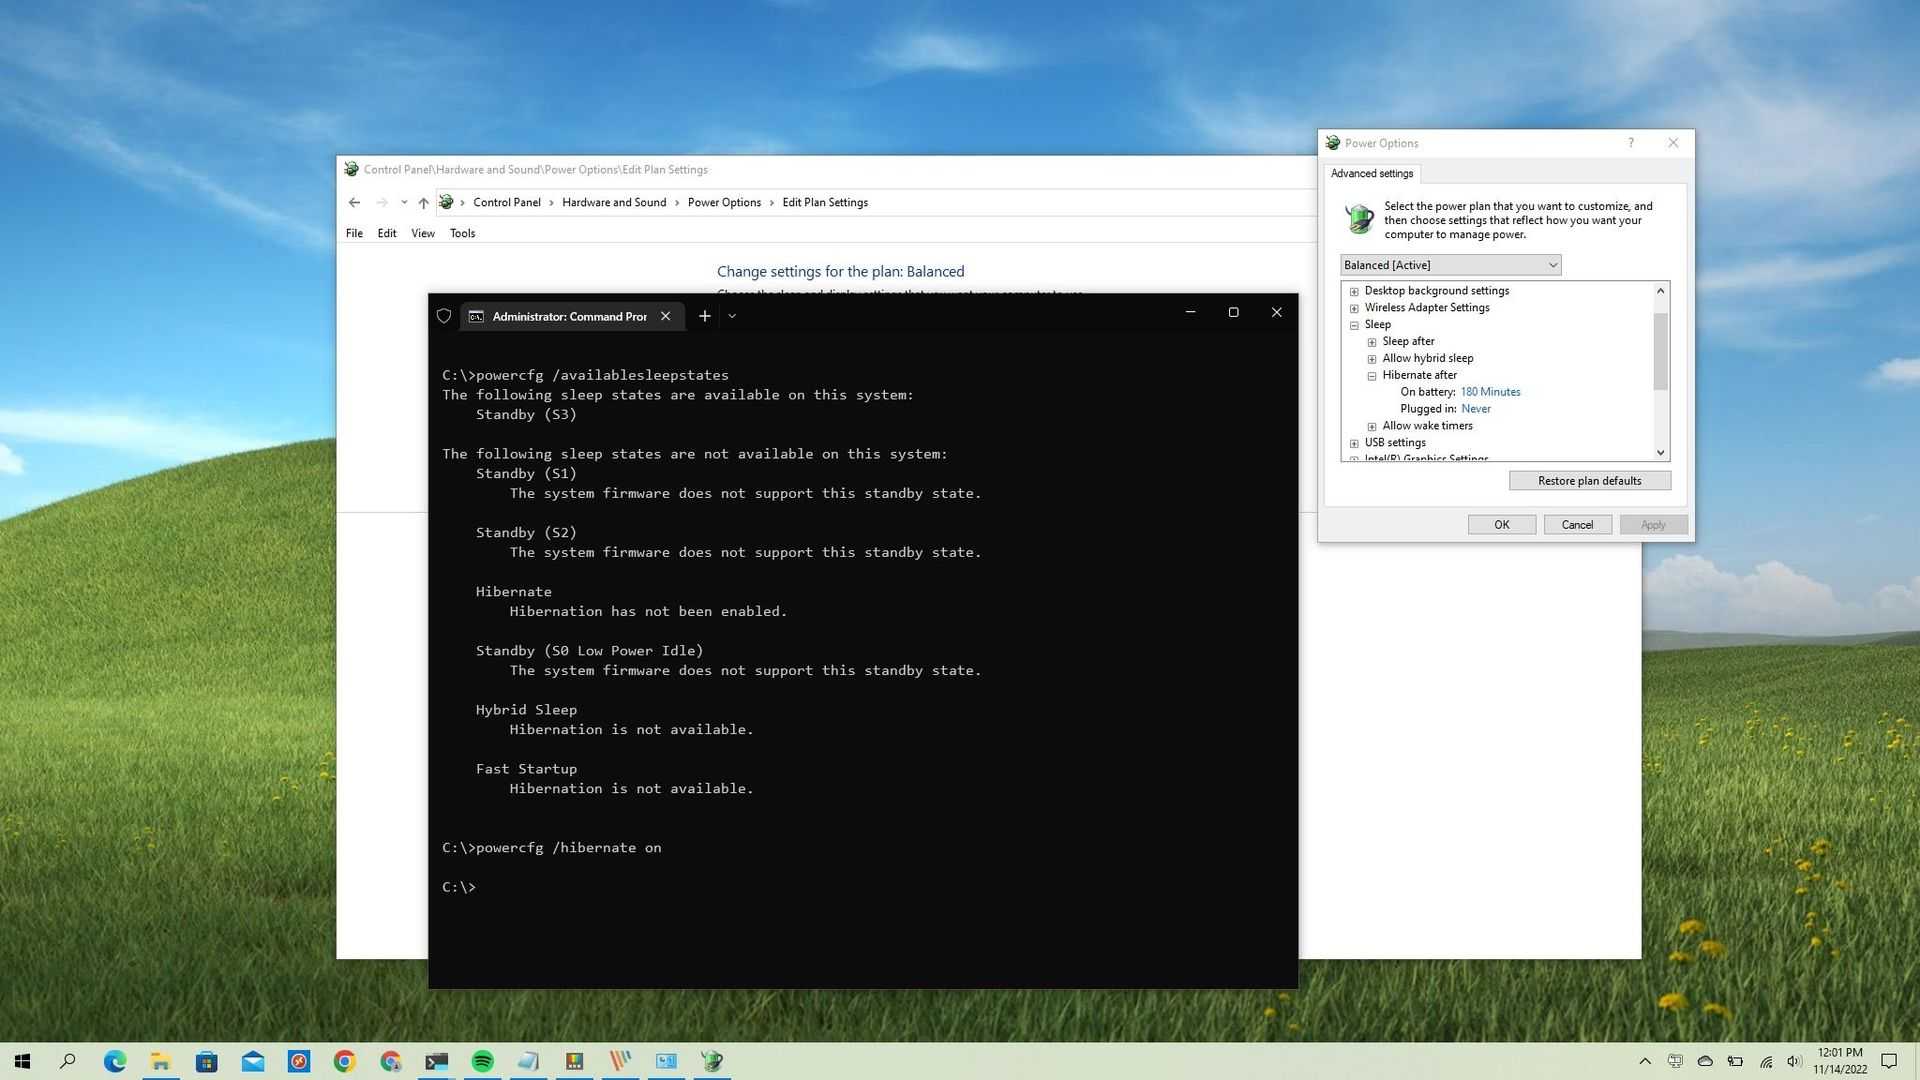Select Hibernate after tree item label

pyautogui.click(x=1419, y=376)
